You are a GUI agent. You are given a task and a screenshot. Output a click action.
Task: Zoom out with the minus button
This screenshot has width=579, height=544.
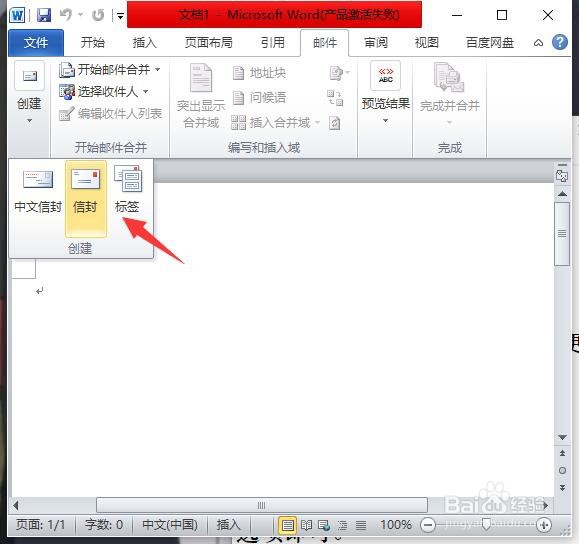[428, 525]
